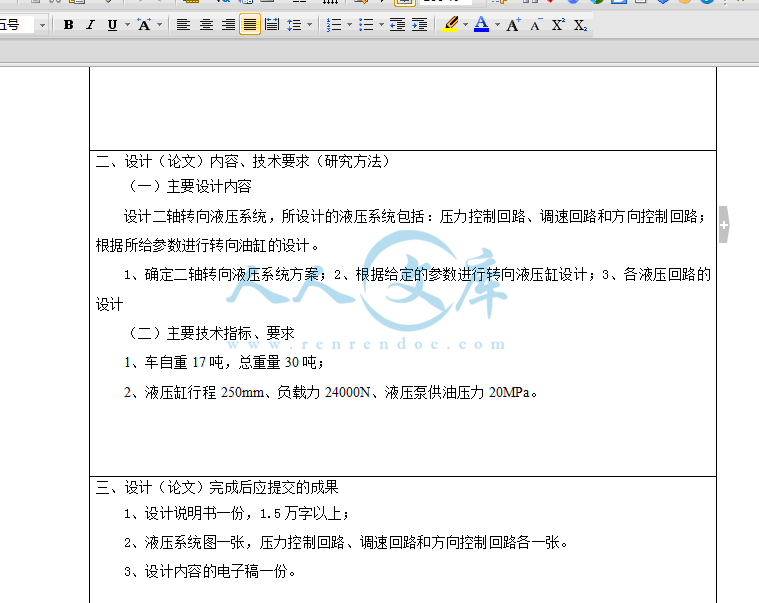Open font color dropdown arrow
This screenshot has height=603, width=759.
[497, 25]
